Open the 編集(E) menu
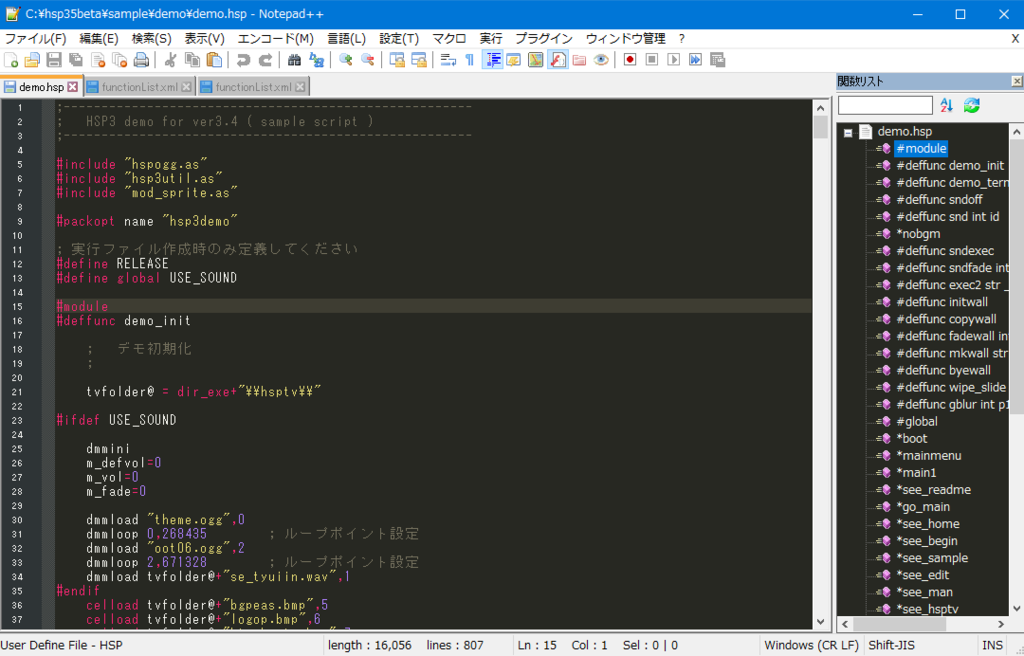The width and height of the screenshot is (1024, 656). click(x=99, y=39)
